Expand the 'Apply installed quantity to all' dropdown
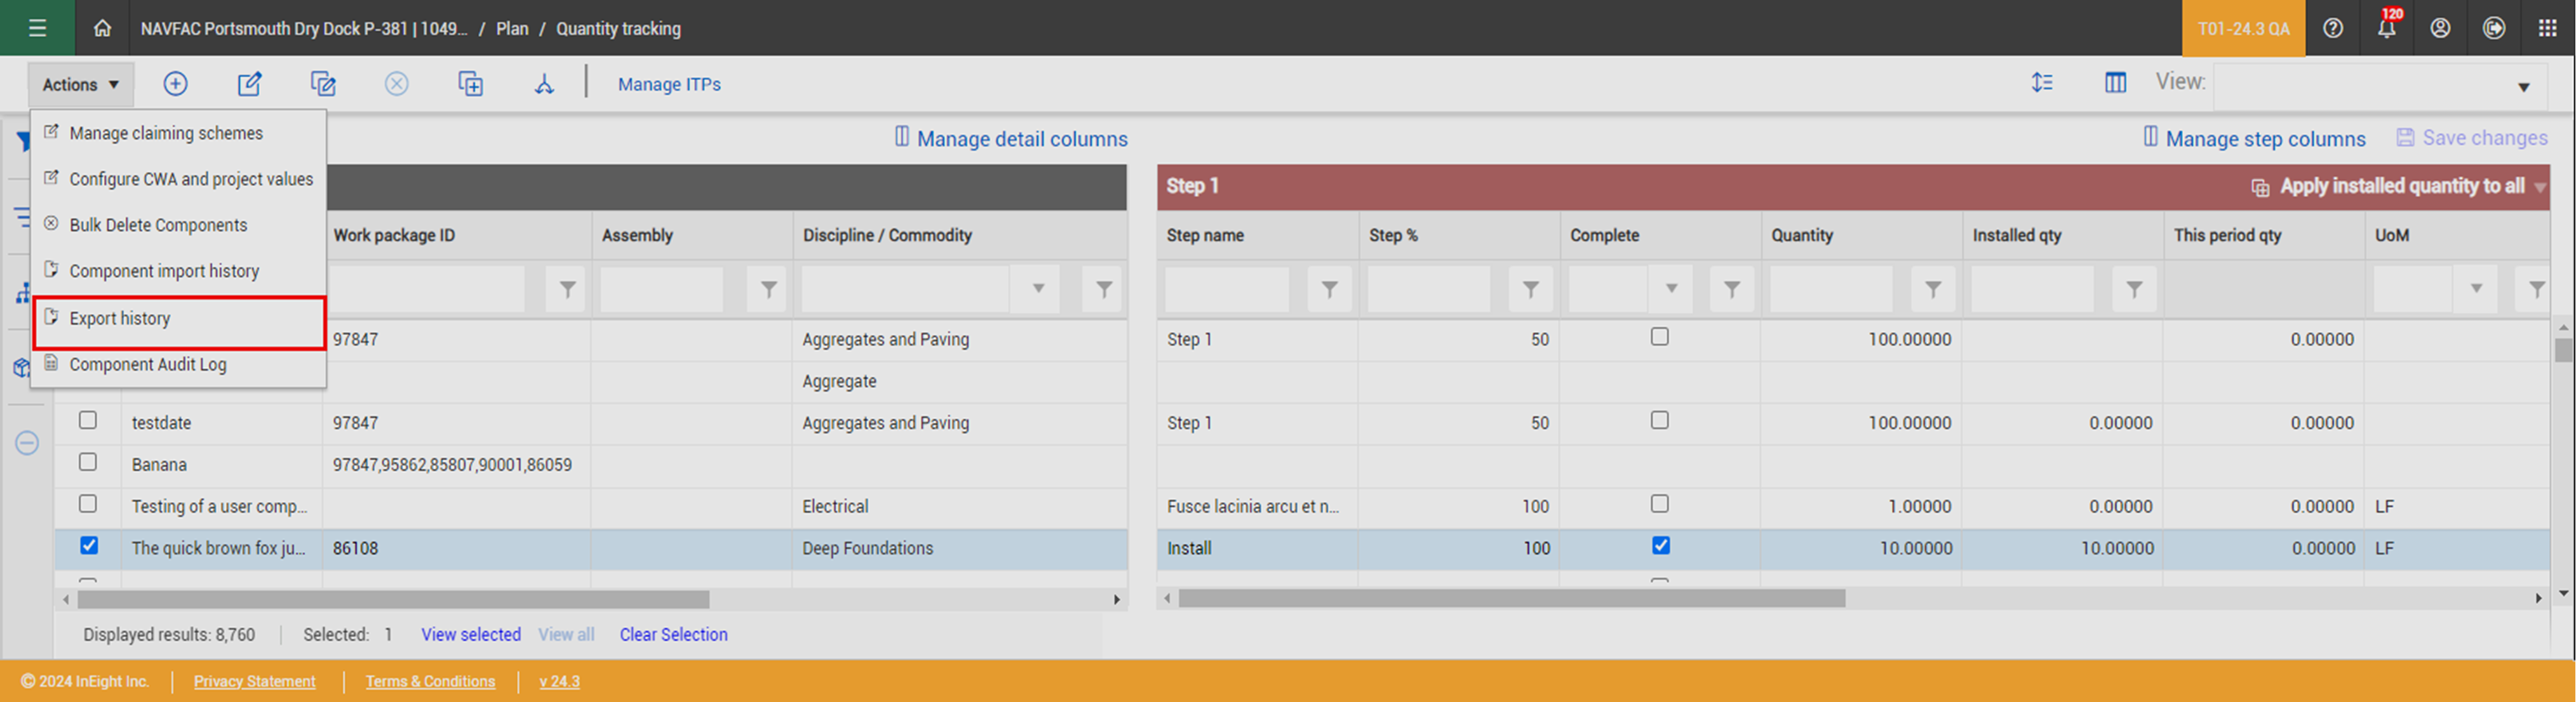Image resolution: width=2576 pixels, height=702 pixels. coord(2542,186)
